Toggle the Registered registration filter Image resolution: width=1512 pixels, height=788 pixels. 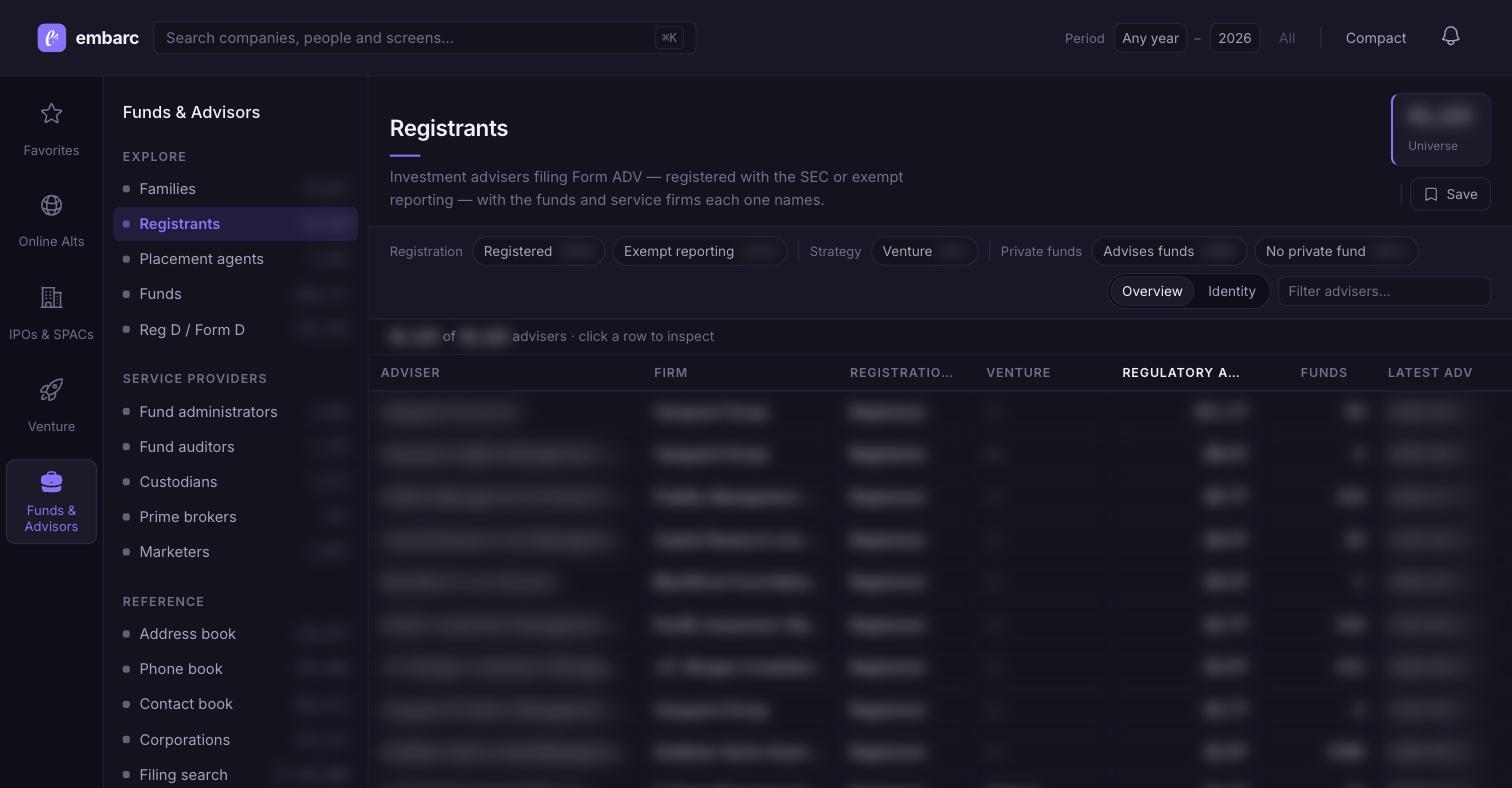[538, 251]
